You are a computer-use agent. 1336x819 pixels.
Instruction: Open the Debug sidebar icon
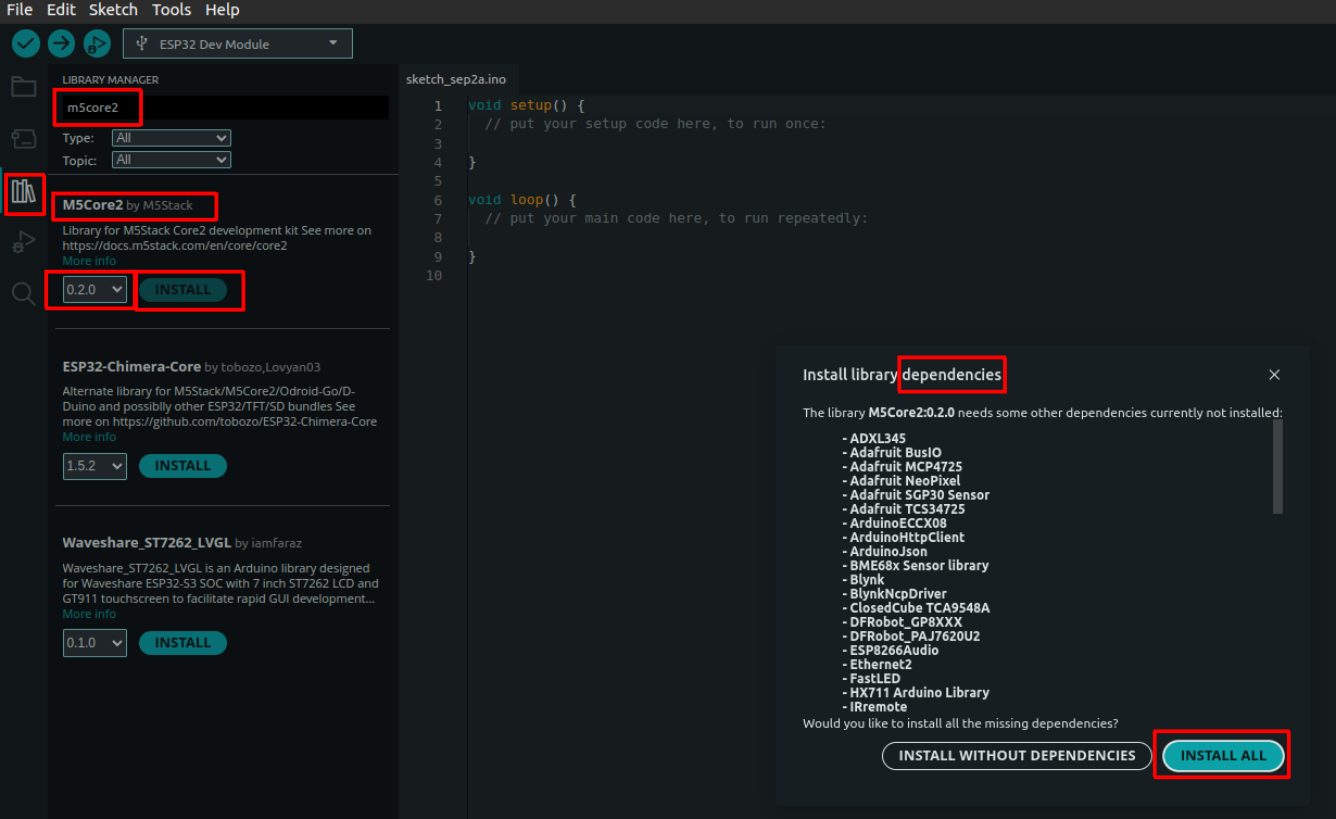click(24, 242)
